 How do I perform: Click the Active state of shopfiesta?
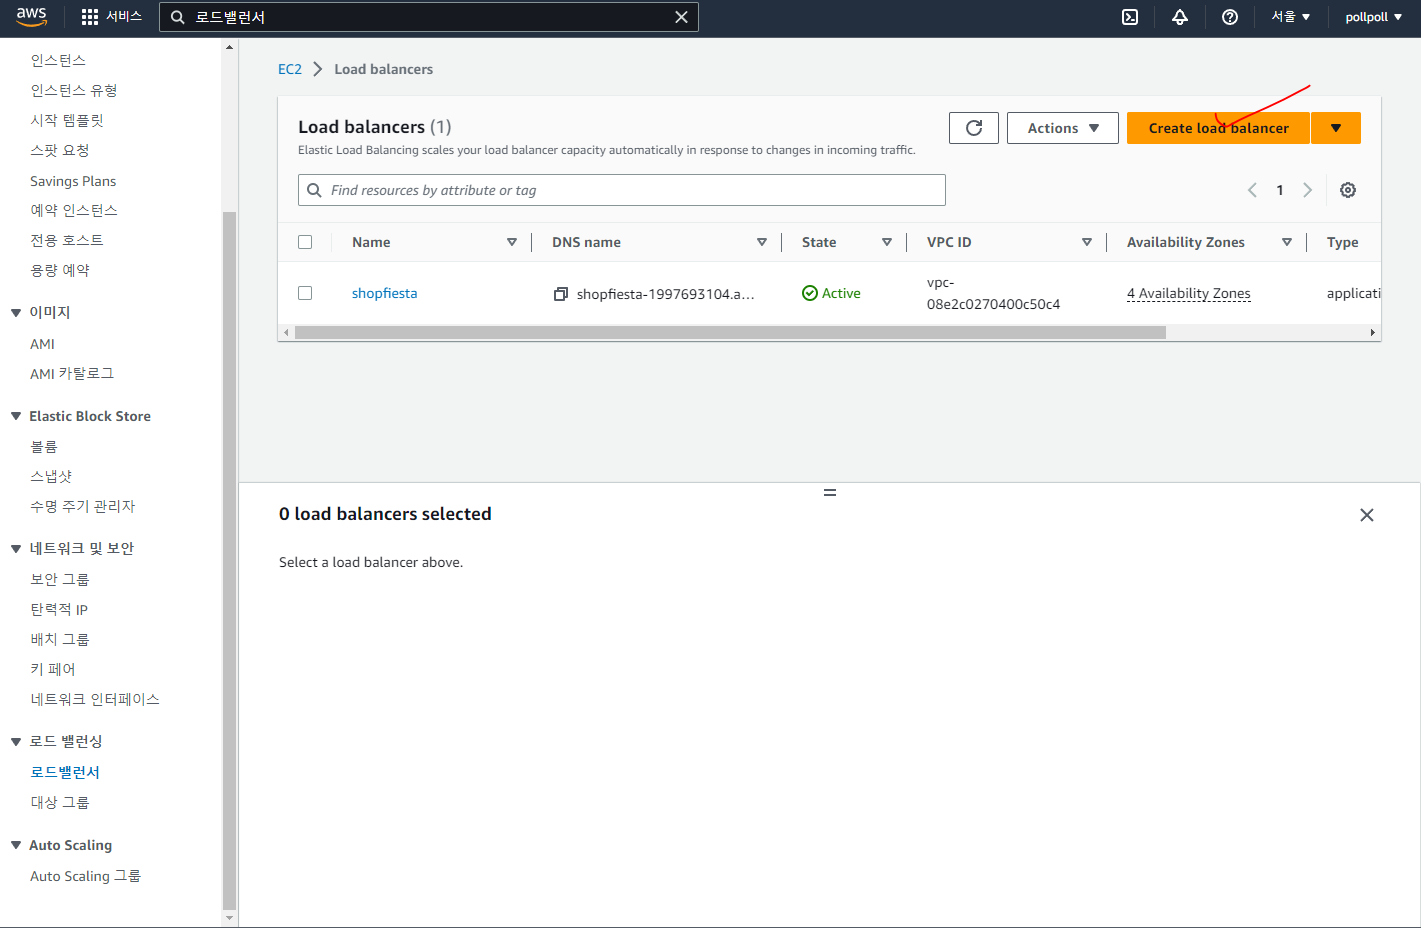tap(831, 293)
